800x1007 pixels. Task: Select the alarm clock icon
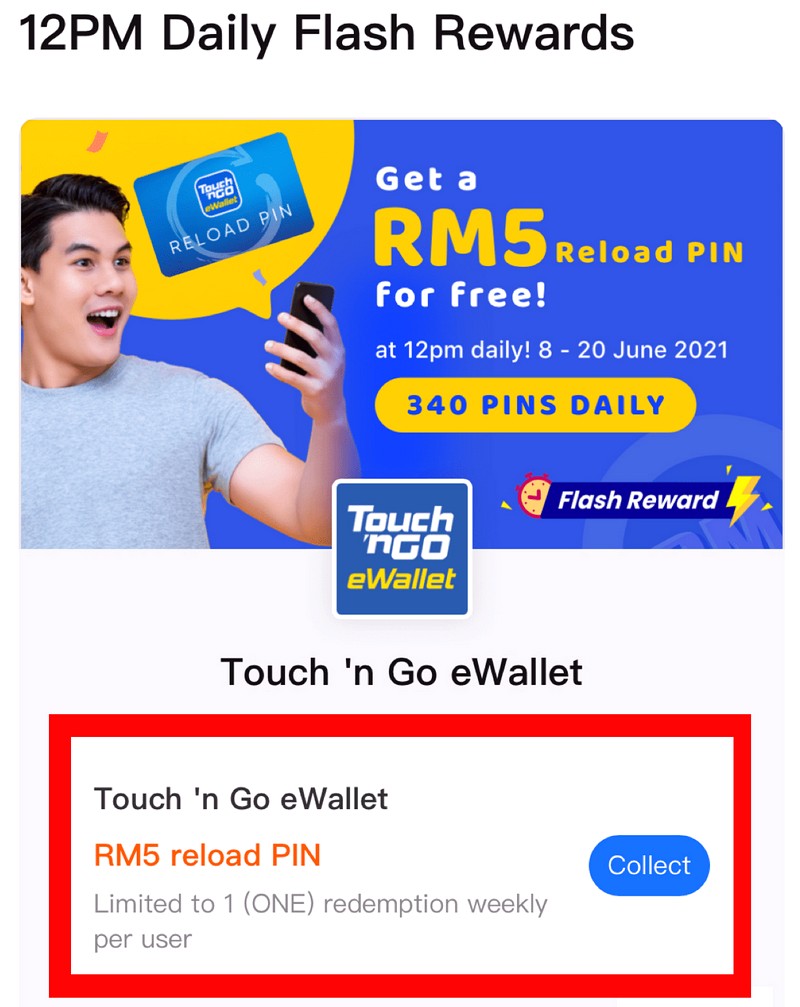coord(534,495)
